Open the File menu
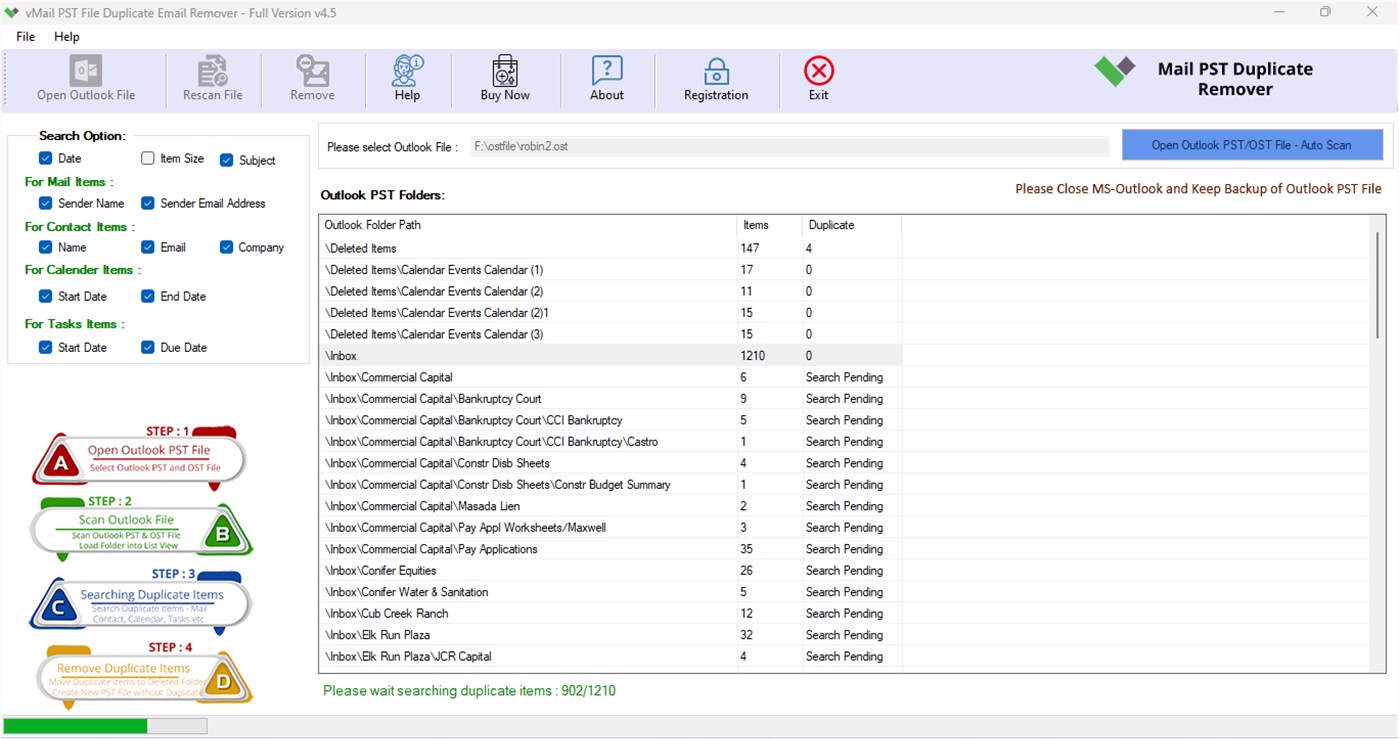 pyautogui.click(x=24, y=36)
